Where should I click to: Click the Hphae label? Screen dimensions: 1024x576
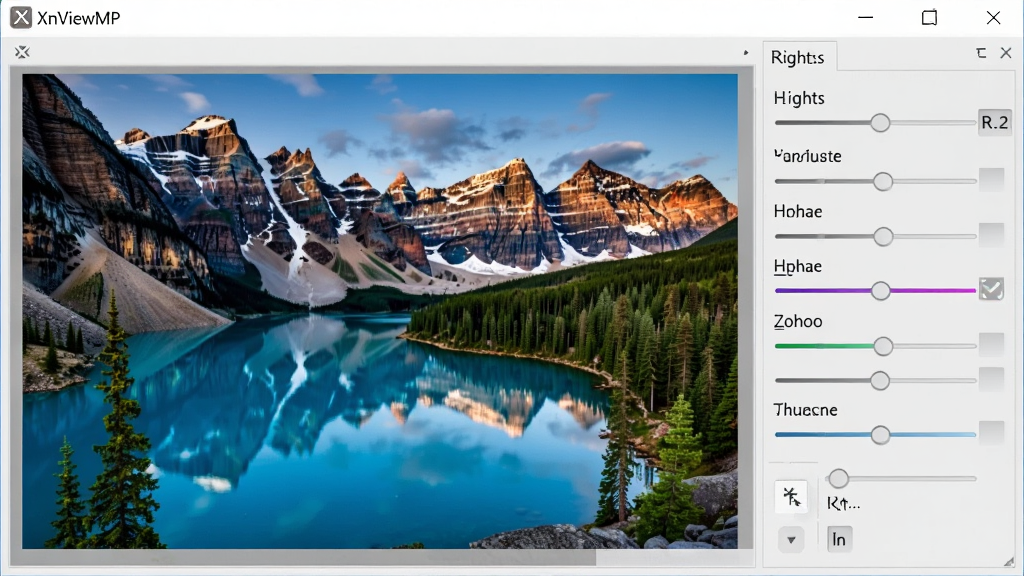click(797, 266)
